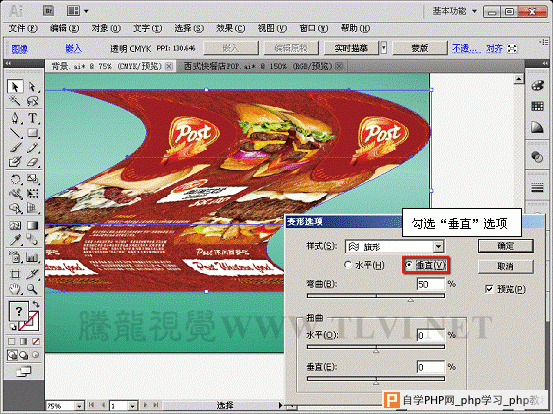Screen dimensions: 553x414
Task: Click the 弯曲 bend slider track
Action: click(x=376, y=296)
